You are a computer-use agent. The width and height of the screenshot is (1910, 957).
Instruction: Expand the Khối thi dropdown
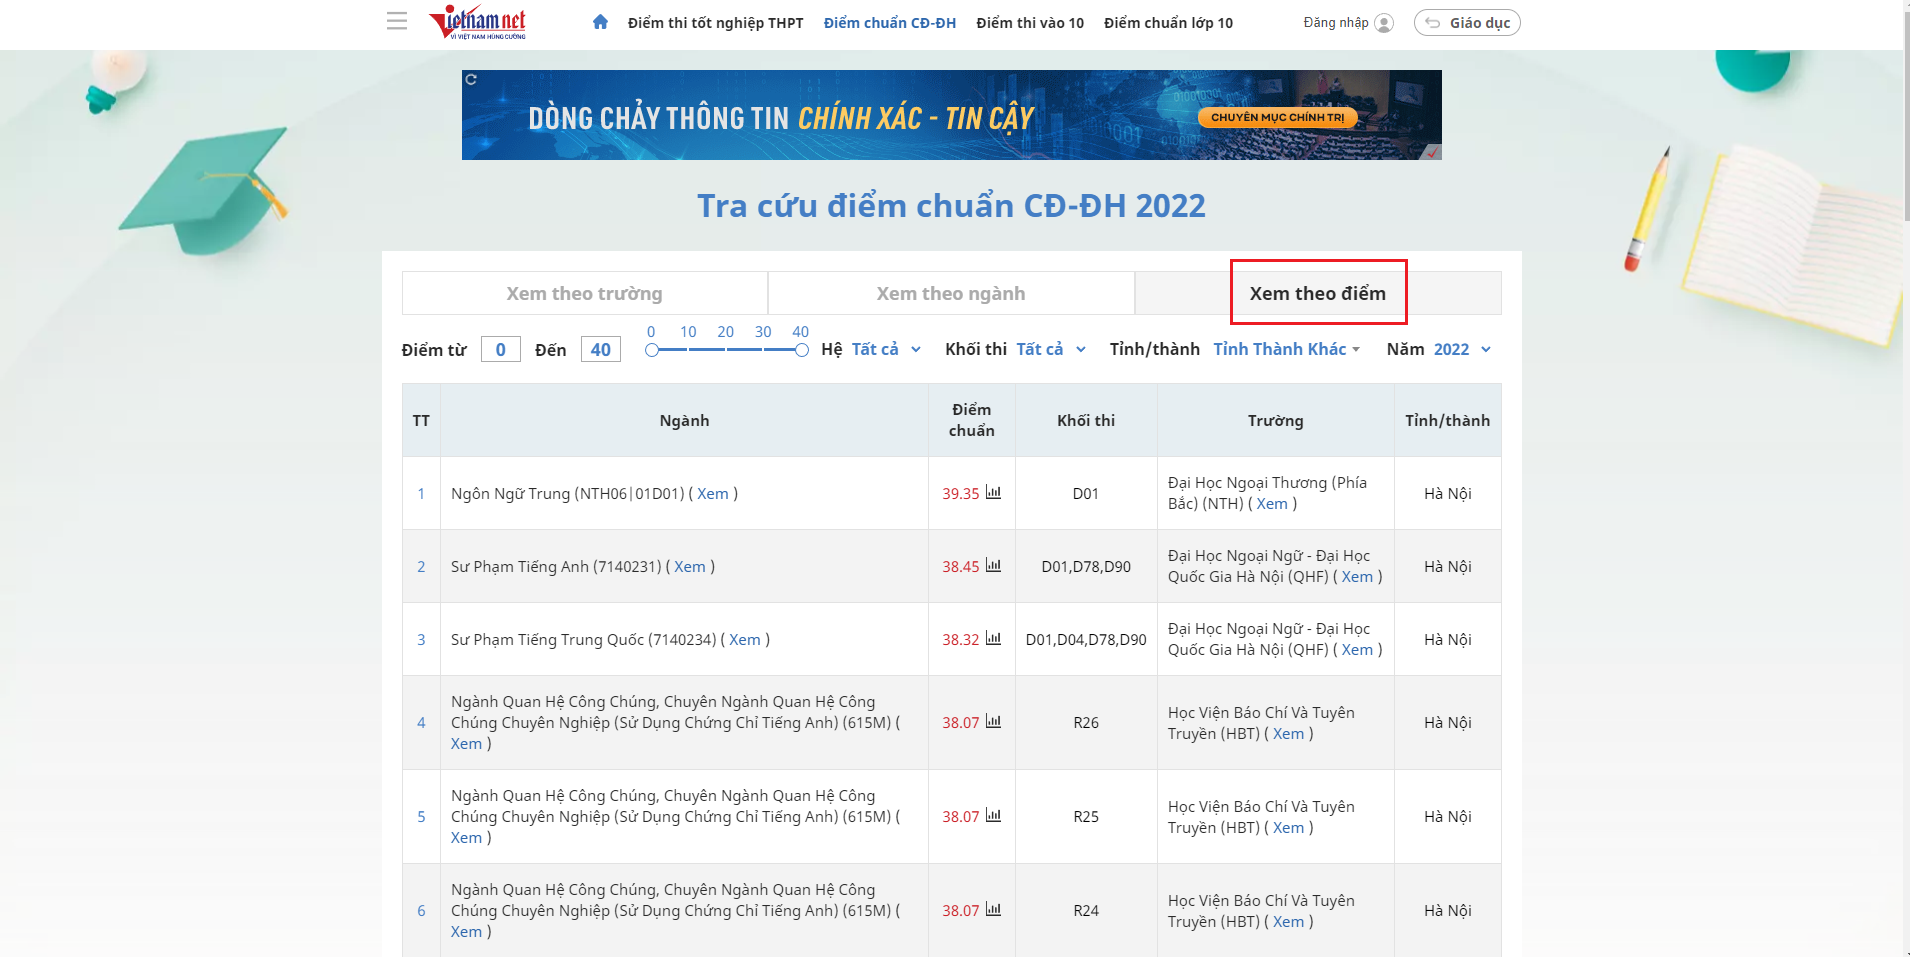[1050, 349]
